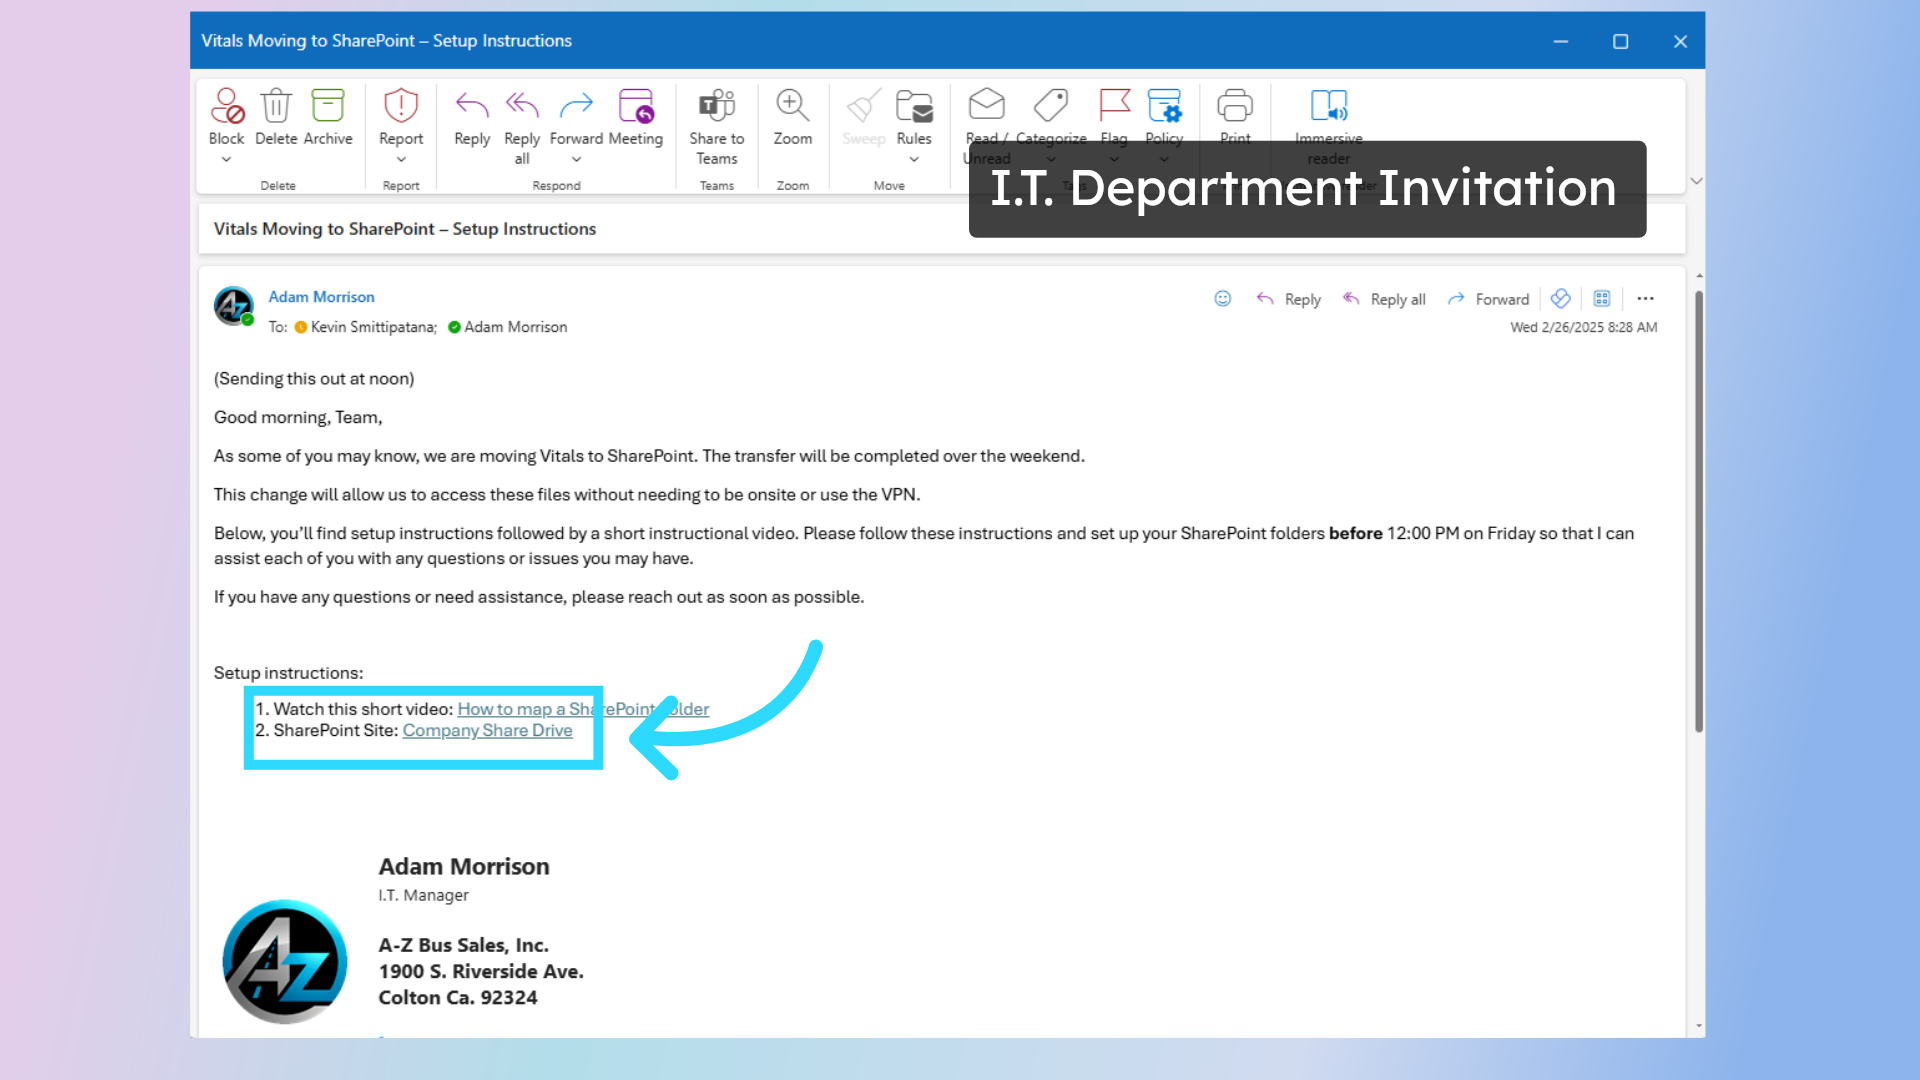Expand the Forward dropdown arrow
Image resolution: width=1920 pixels, height=1080 pixels.
click(x=576, y=160)
